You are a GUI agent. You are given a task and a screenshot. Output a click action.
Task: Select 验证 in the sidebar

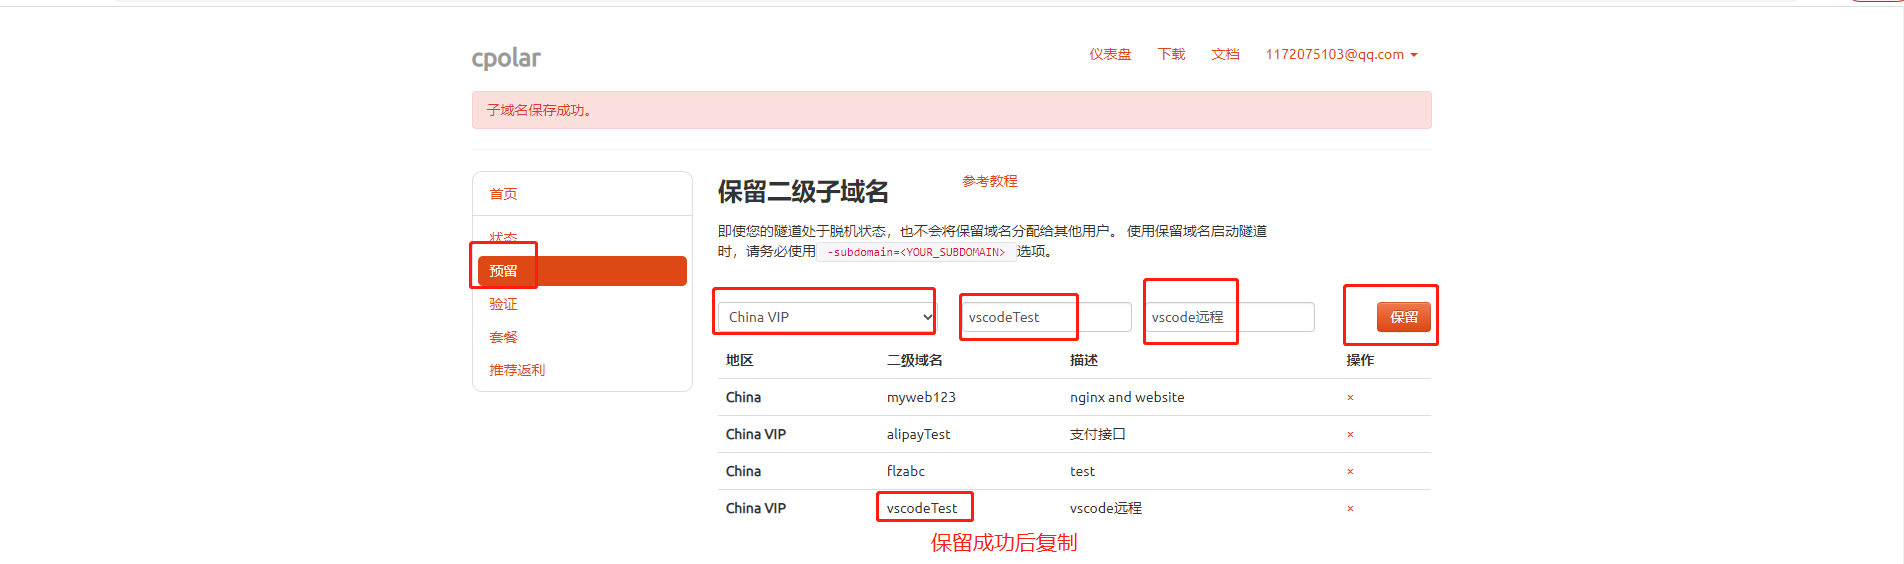tap(503, 304)
